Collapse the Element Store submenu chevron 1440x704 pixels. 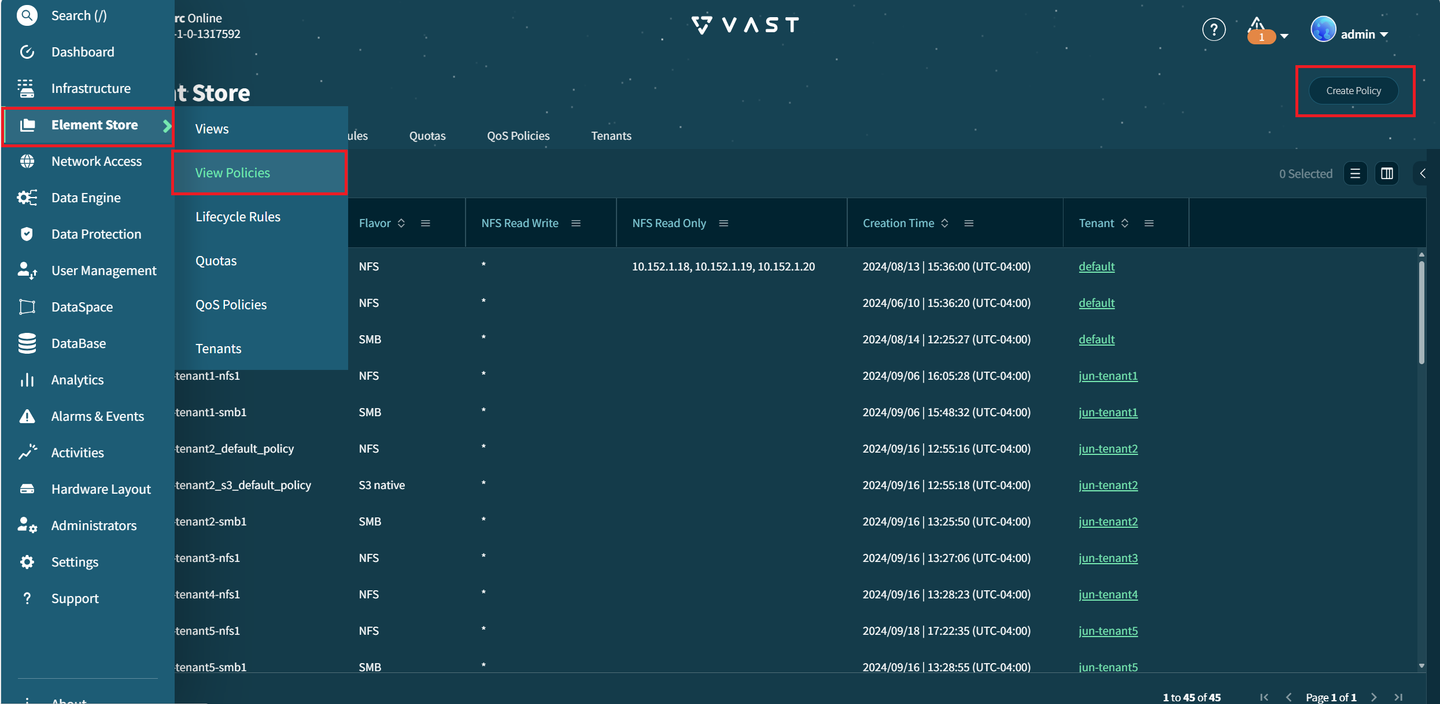[x=167, y=125]
